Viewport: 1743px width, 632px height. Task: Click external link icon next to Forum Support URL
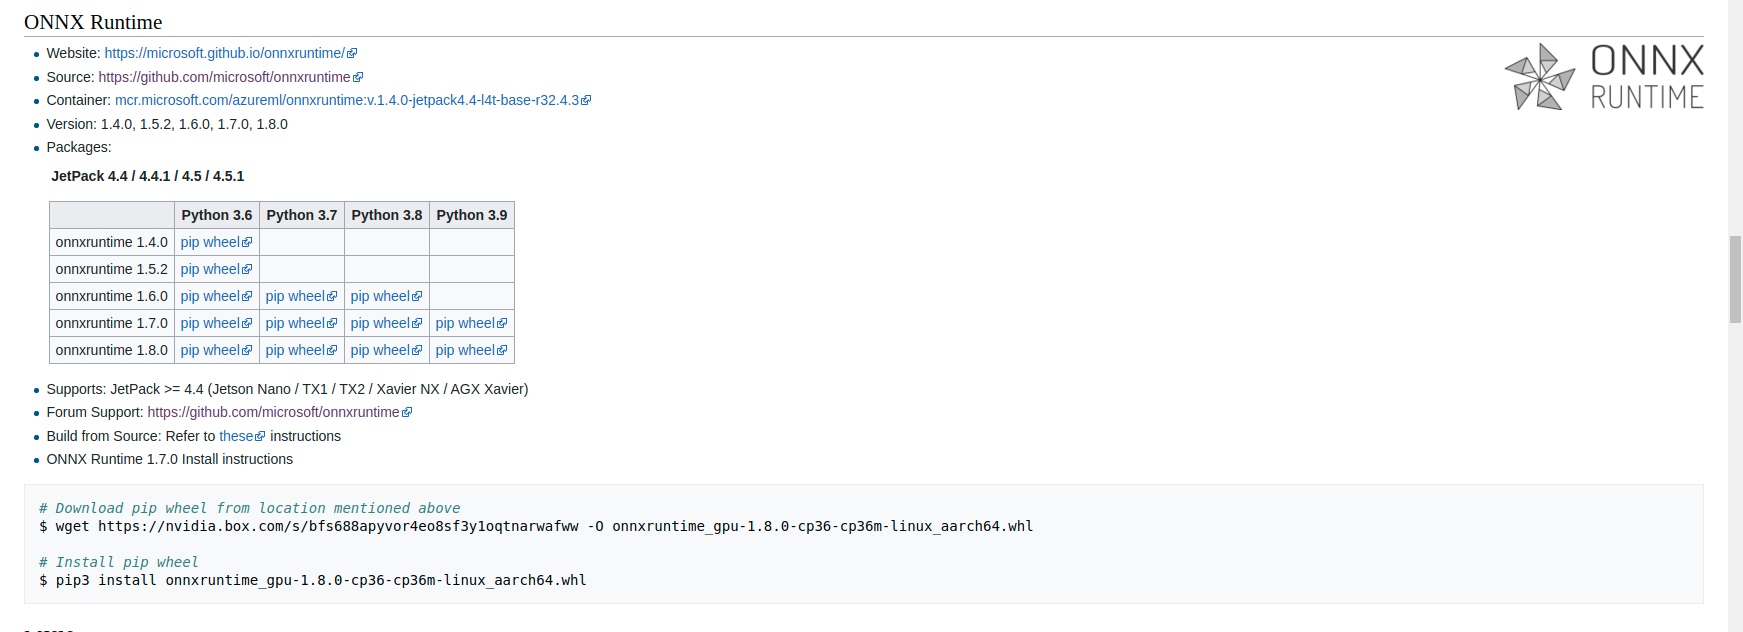point(406,412)
